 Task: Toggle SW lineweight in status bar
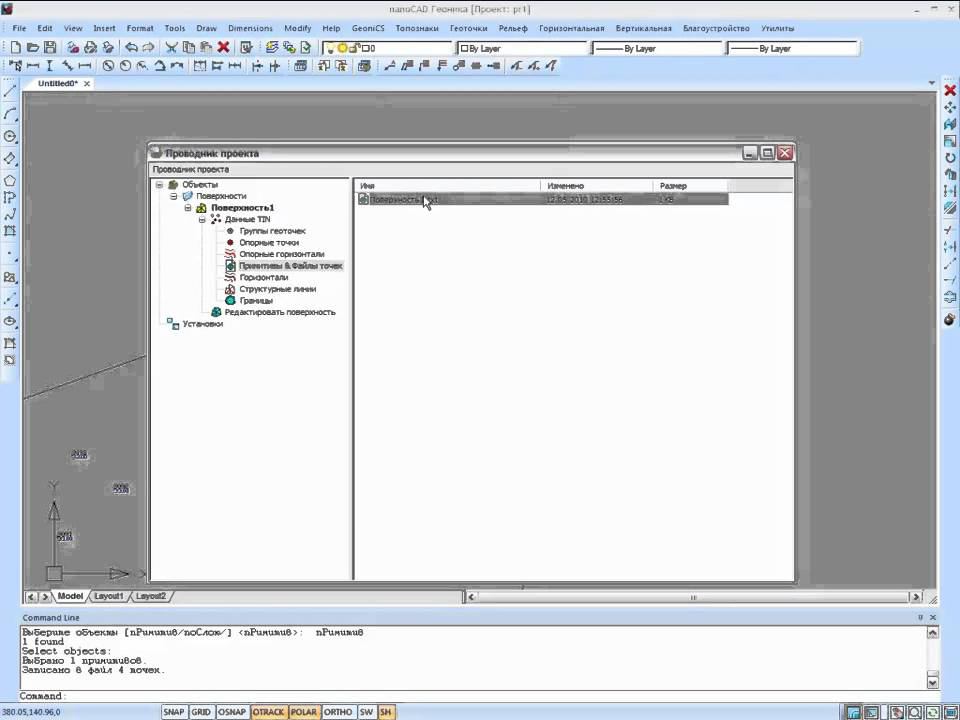tap(366, 712)
